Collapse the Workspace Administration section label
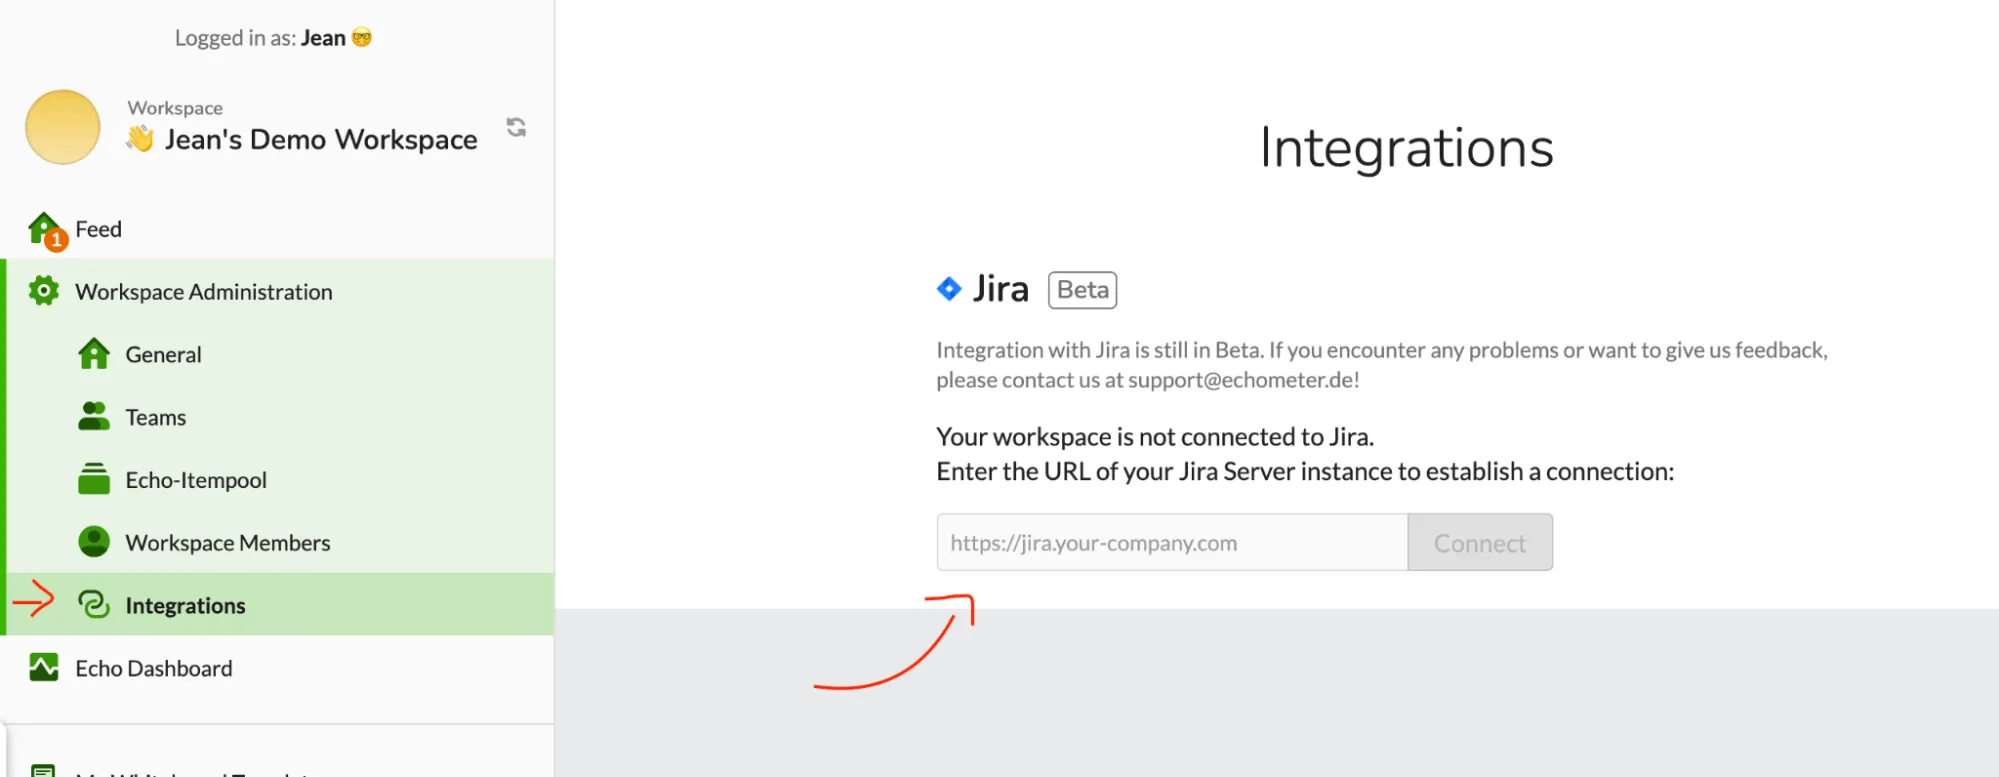 click(x=204, y=292)
